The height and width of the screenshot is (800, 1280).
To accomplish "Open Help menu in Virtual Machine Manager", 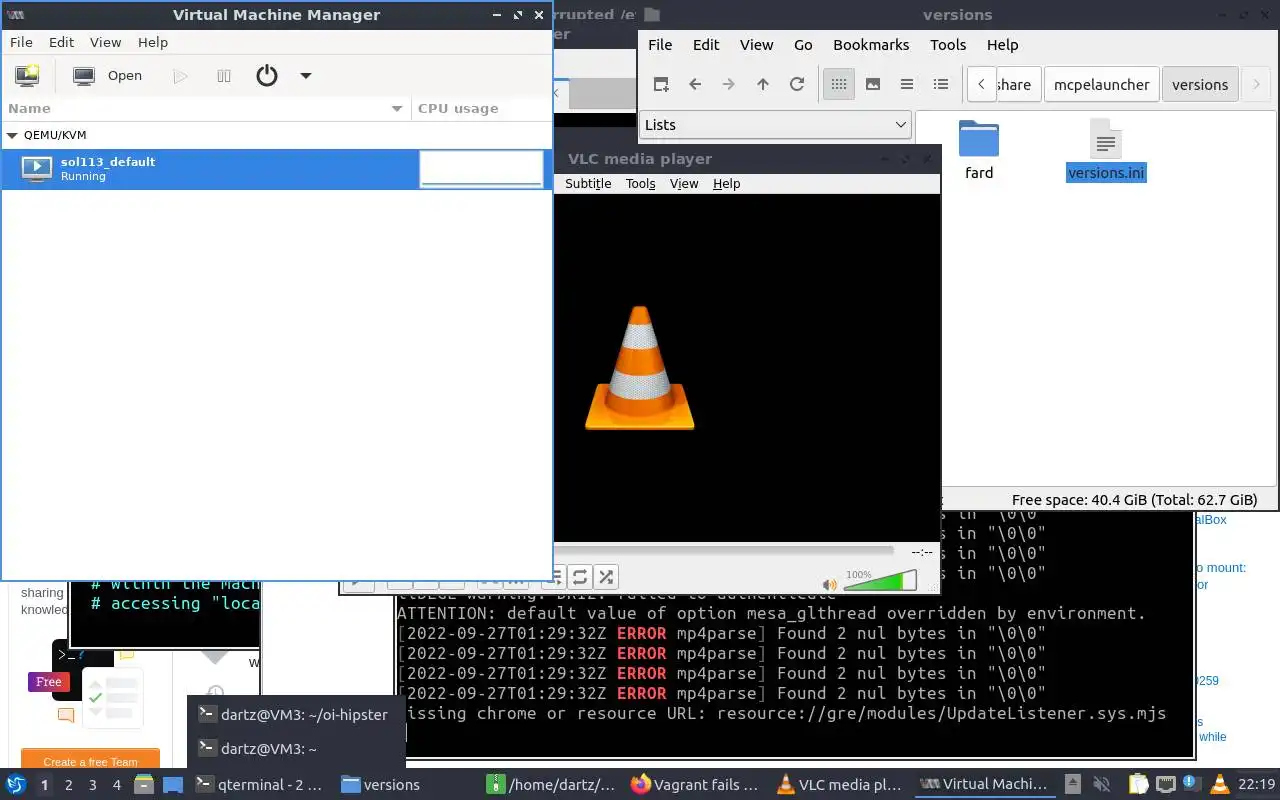I will pyautogui.click(x=153, y=42).
